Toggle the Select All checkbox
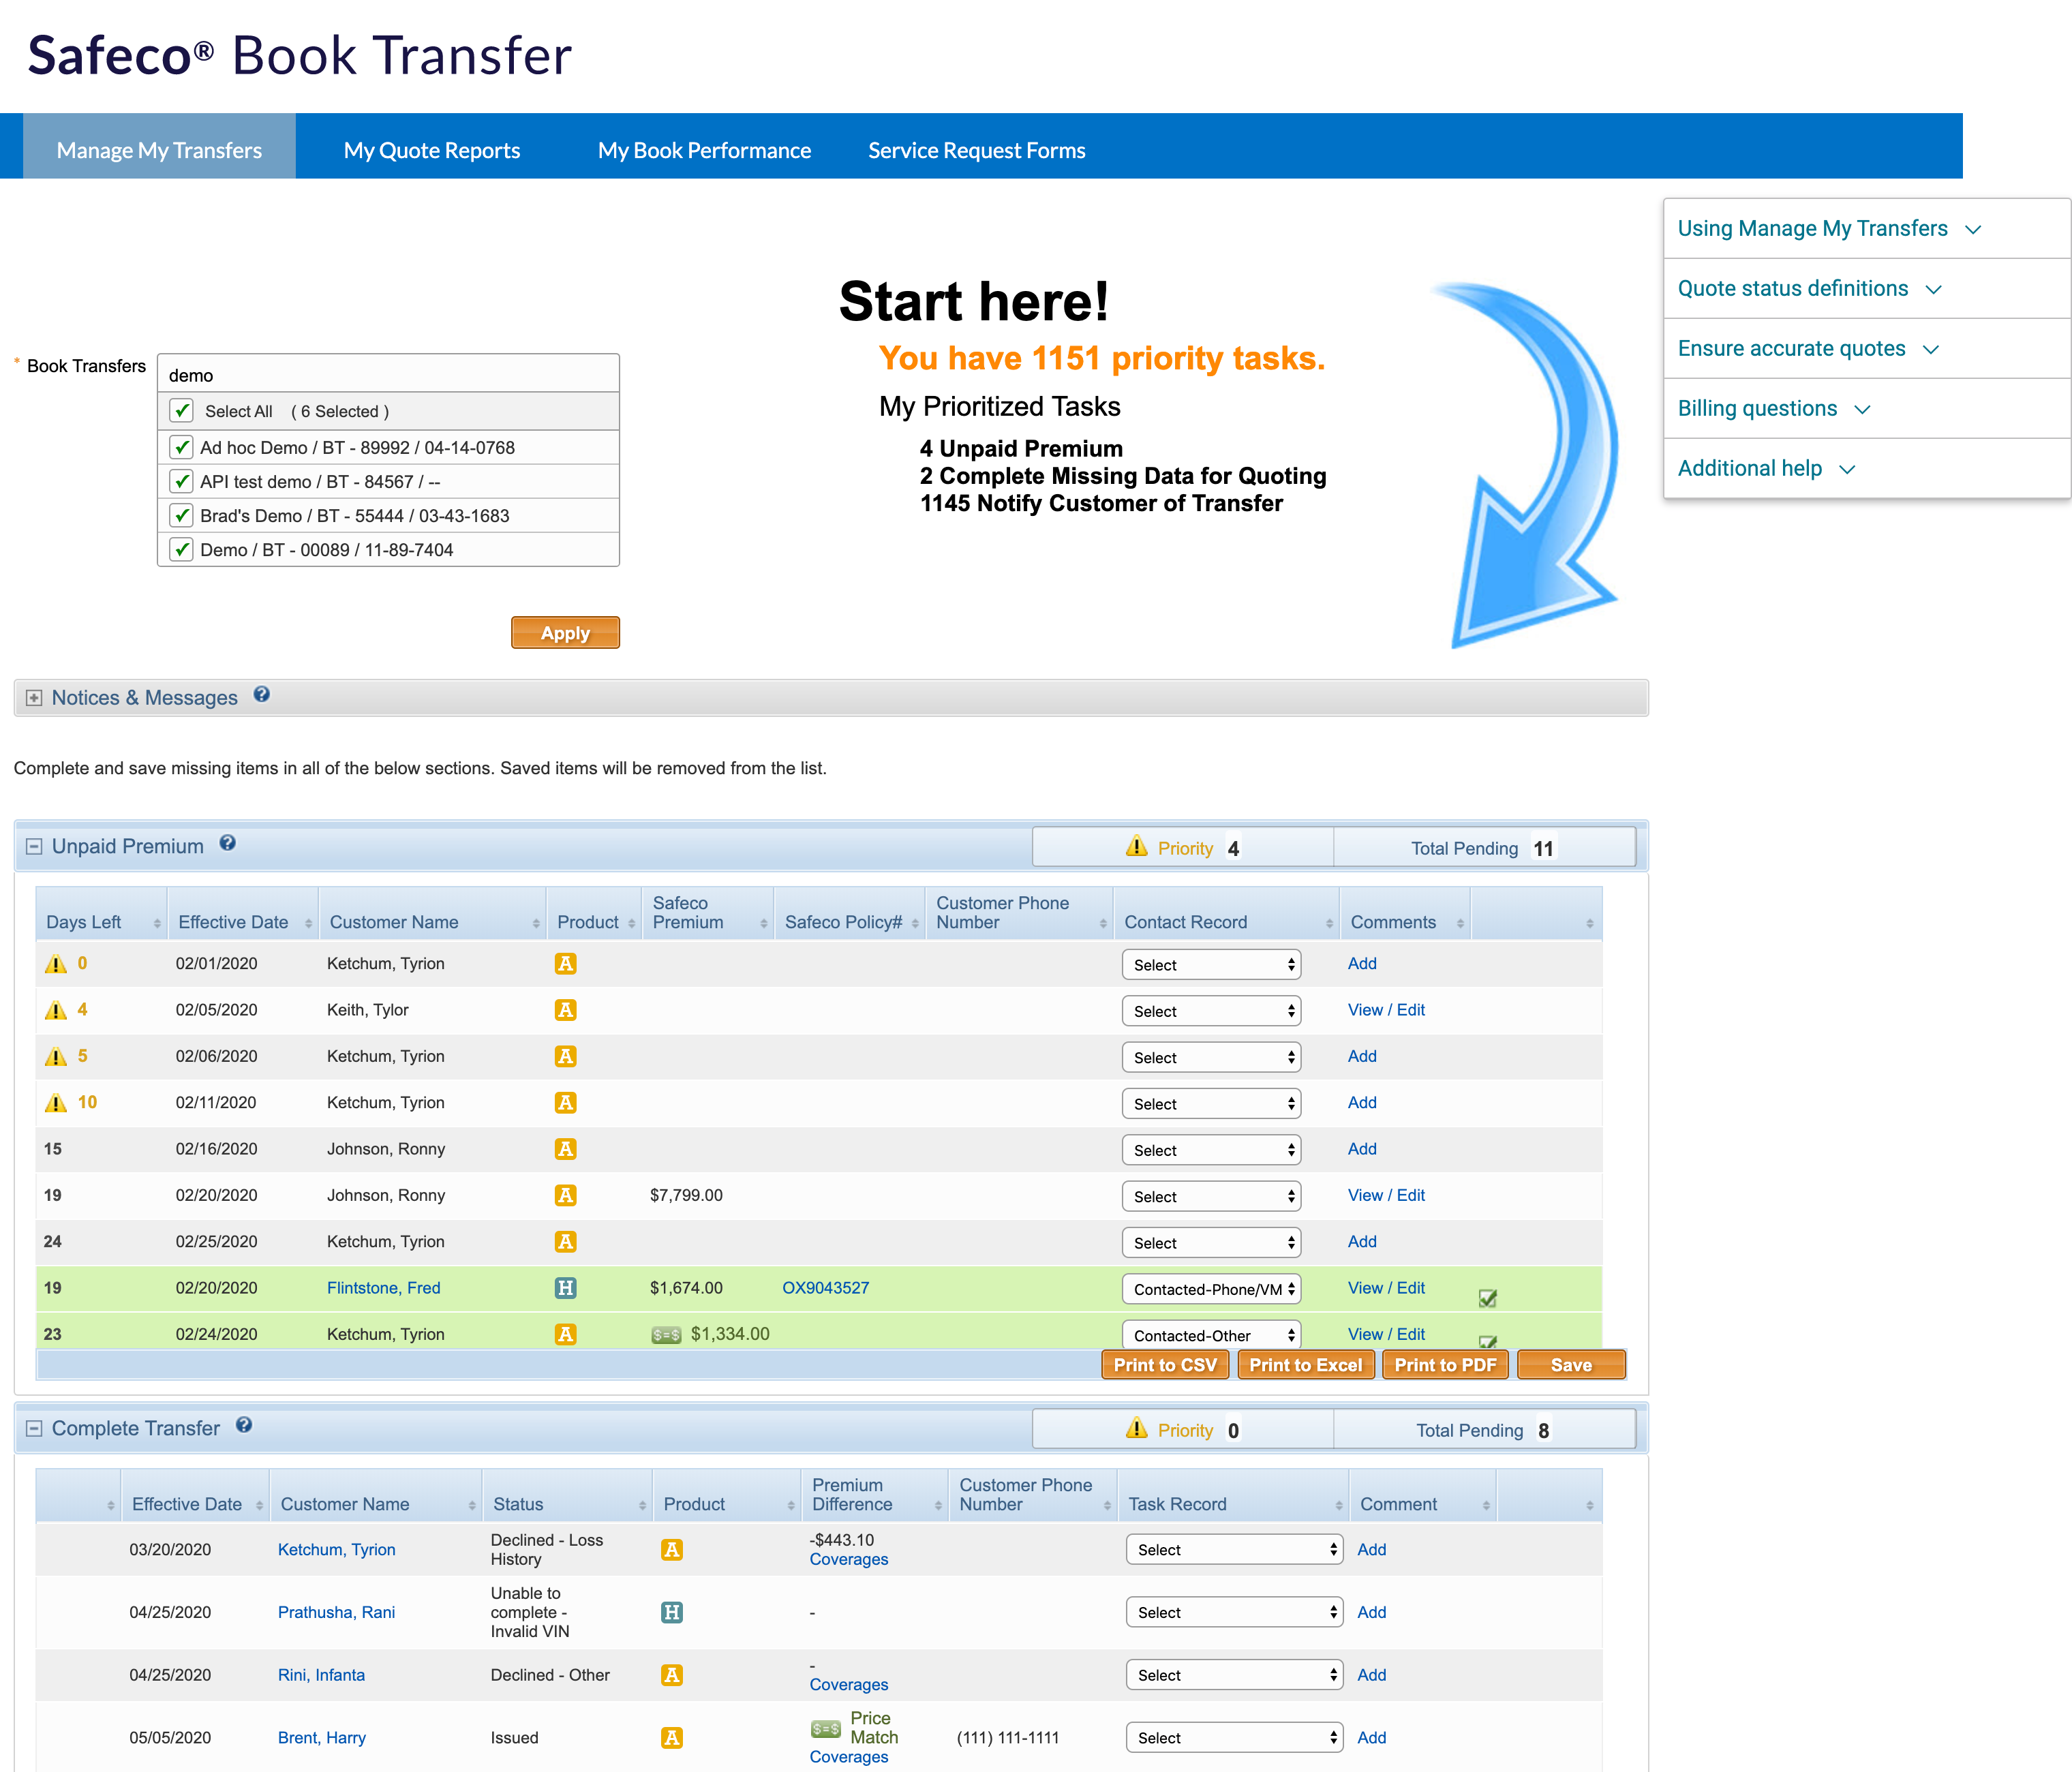The image size is (2072, 1772). [x=181, y=411]
